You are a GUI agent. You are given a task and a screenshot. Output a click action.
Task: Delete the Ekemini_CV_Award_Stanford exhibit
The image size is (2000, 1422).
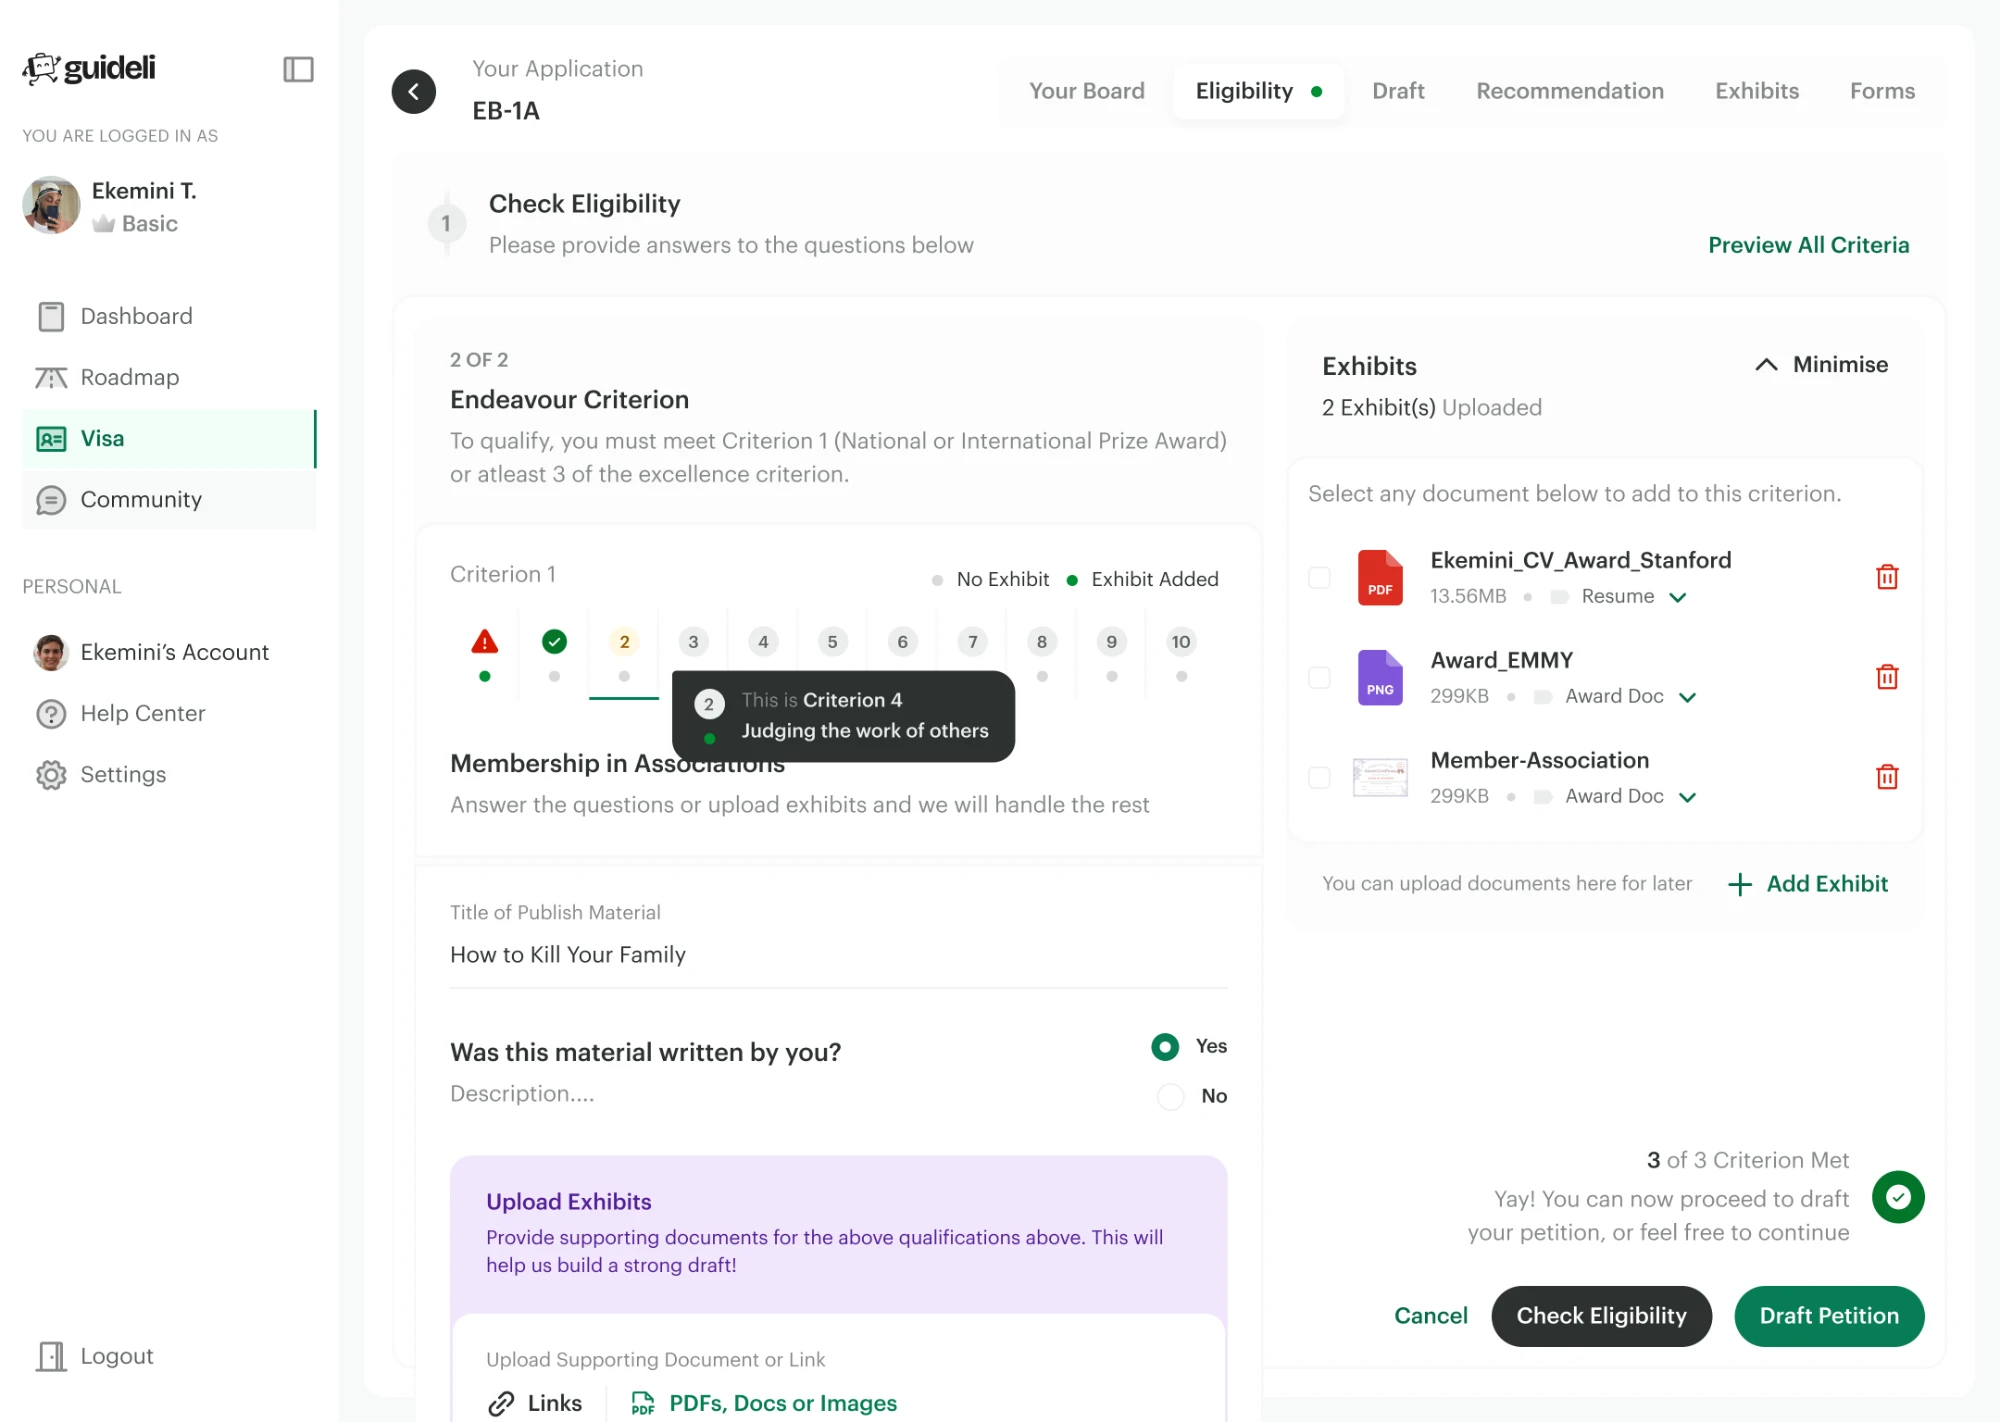[x=1887, y=577]
